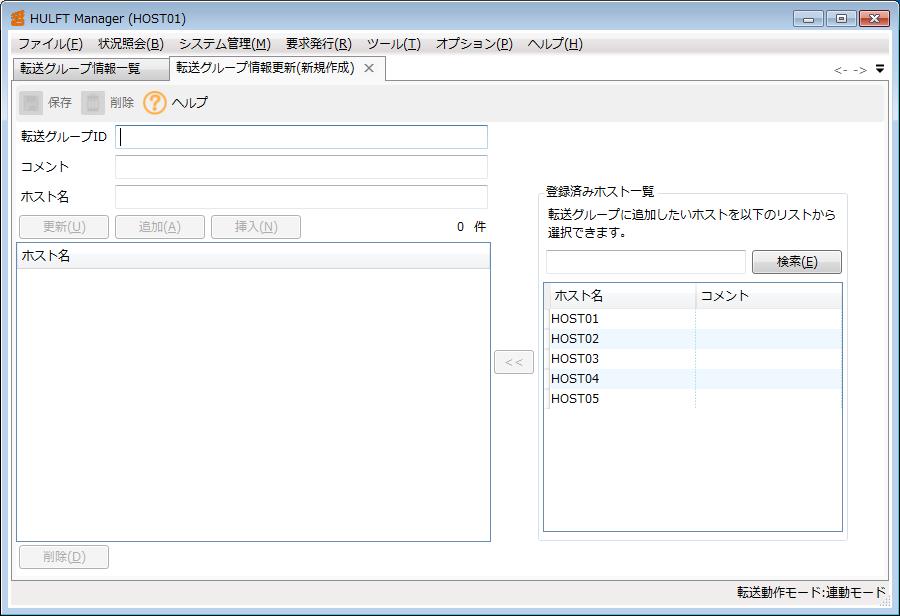The height and width of the screenshot is (616, 900).
Task: Navigate to the previous tab with left arrow
Action: [x=841, y=70]
